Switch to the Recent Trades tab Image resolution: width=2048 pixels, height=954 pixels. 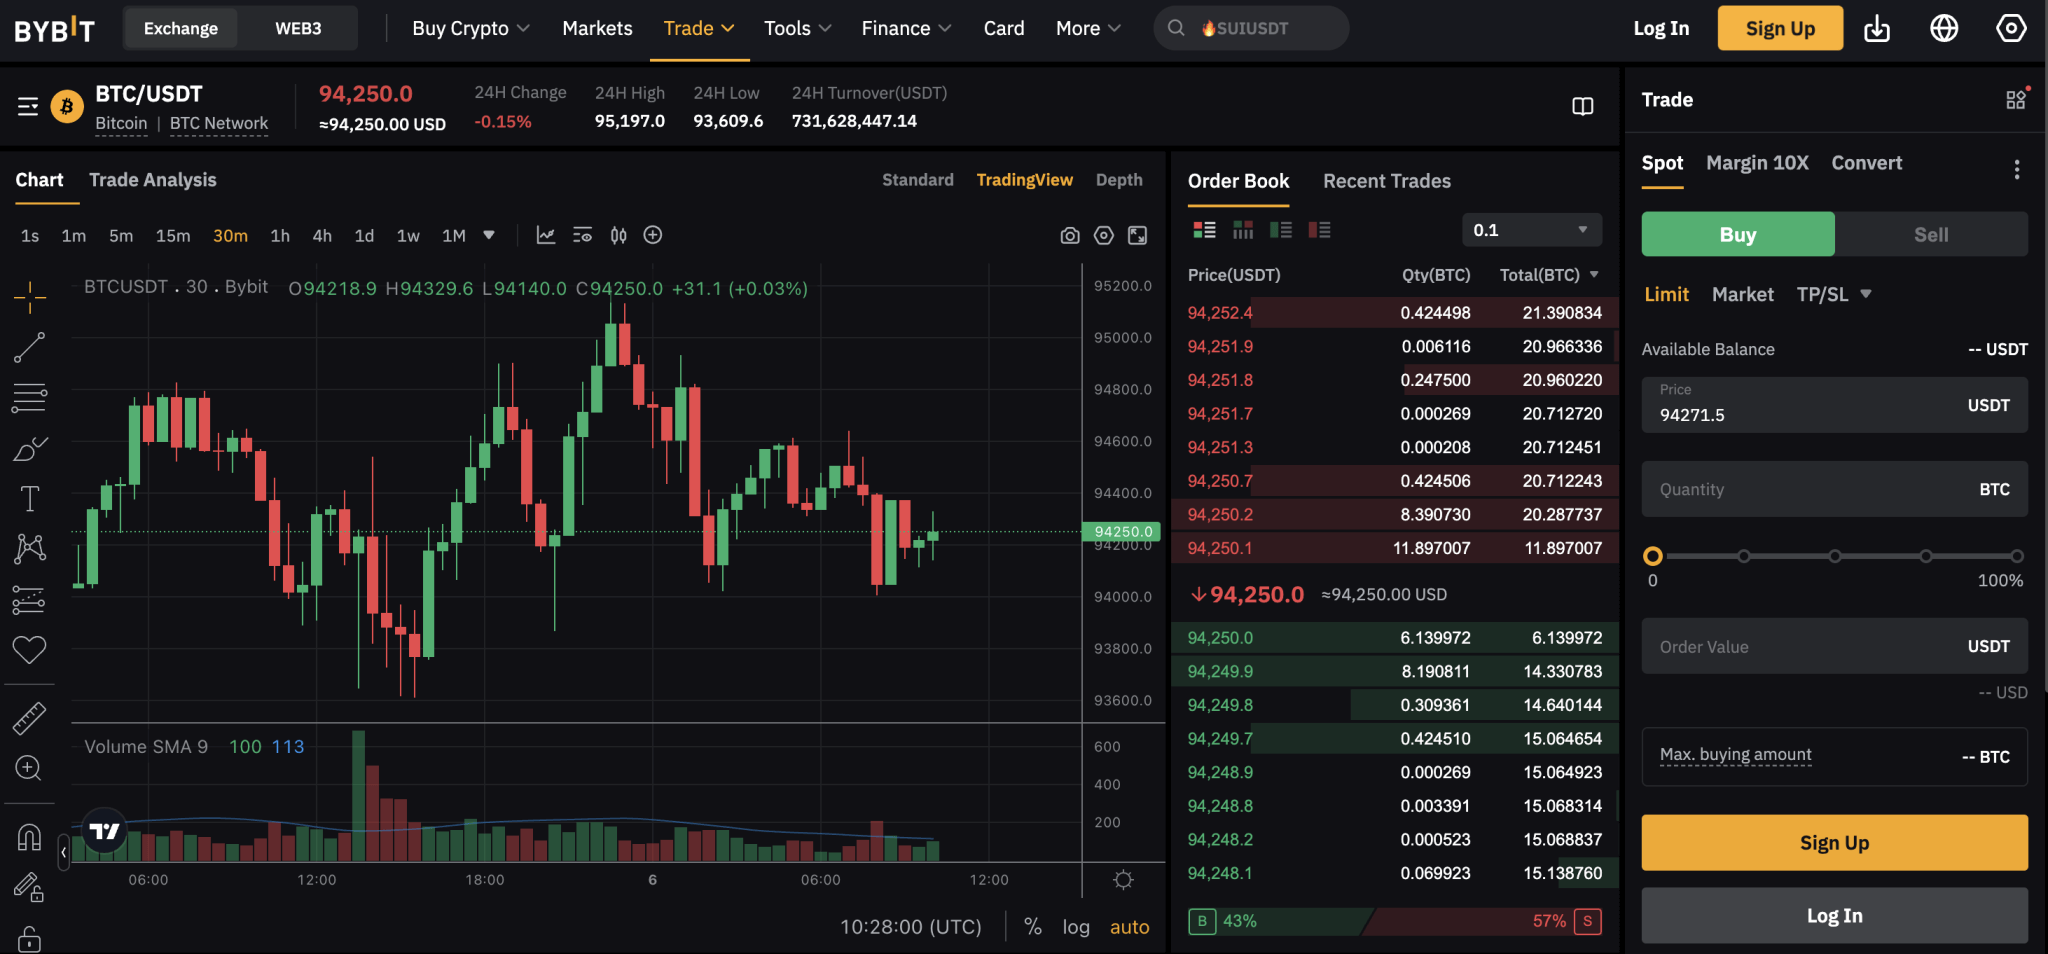click(x=1386, y=181)
